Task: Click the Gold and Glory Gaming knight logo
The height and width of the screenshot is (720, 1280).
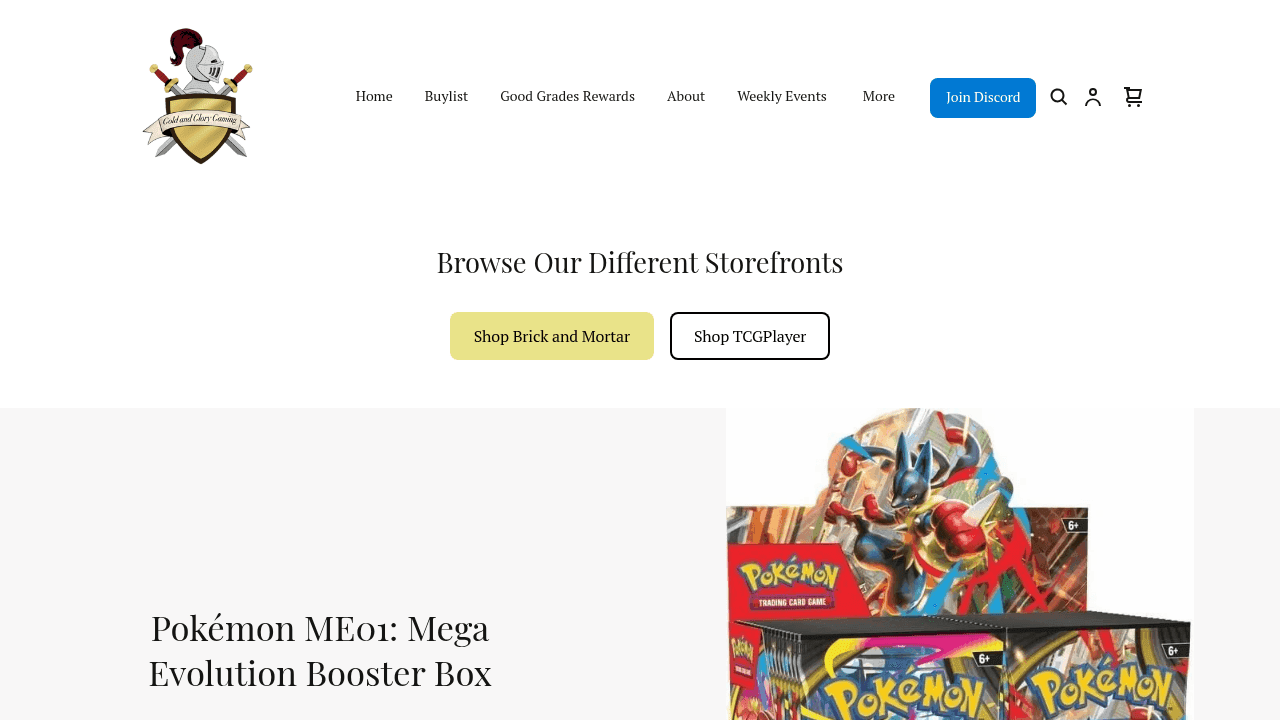Action: click(x=197, y=96)
